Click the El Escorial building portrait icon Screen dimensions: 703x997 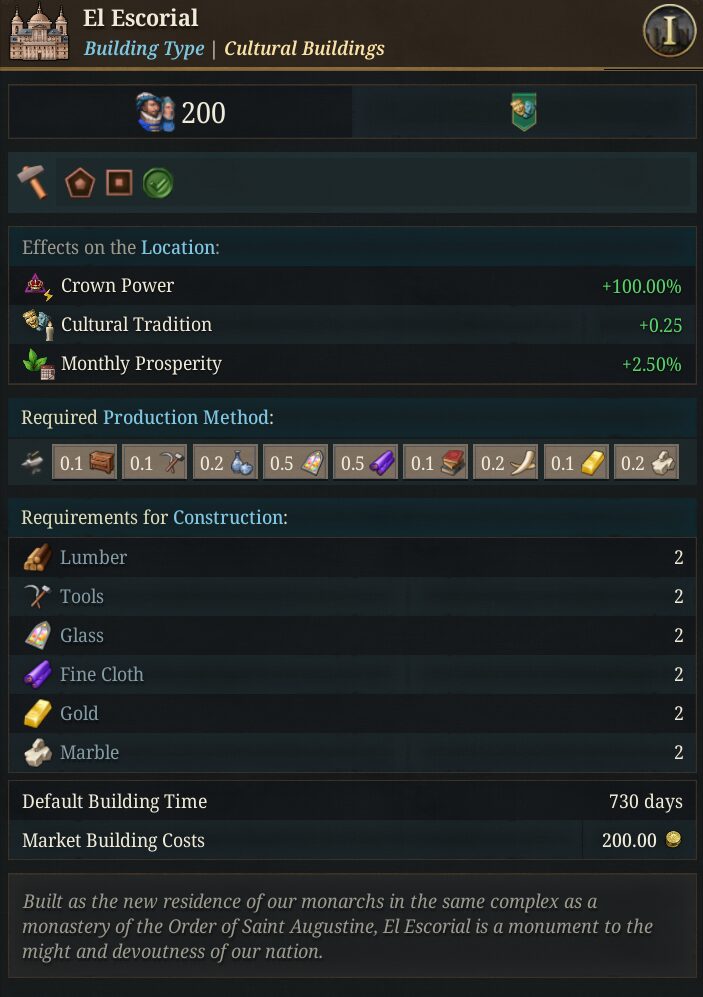(x=39, y=32)
